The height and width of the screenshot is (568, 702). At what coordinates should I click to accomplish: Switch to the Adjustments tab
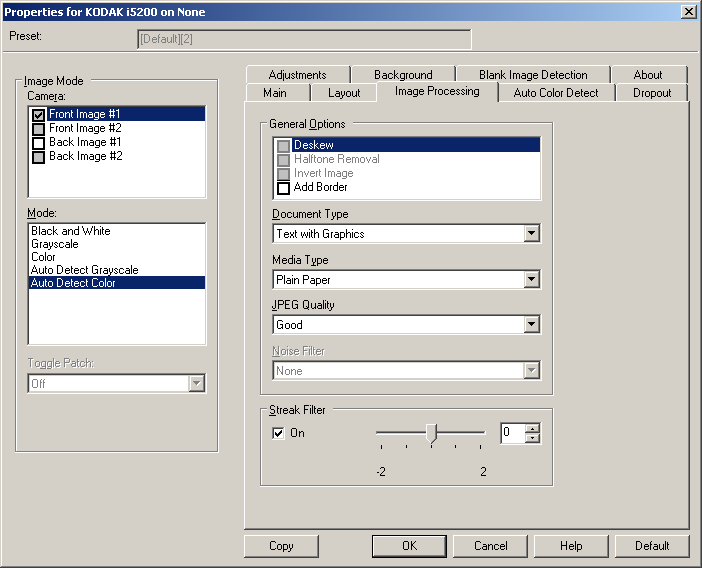click(x=297, y=75)
